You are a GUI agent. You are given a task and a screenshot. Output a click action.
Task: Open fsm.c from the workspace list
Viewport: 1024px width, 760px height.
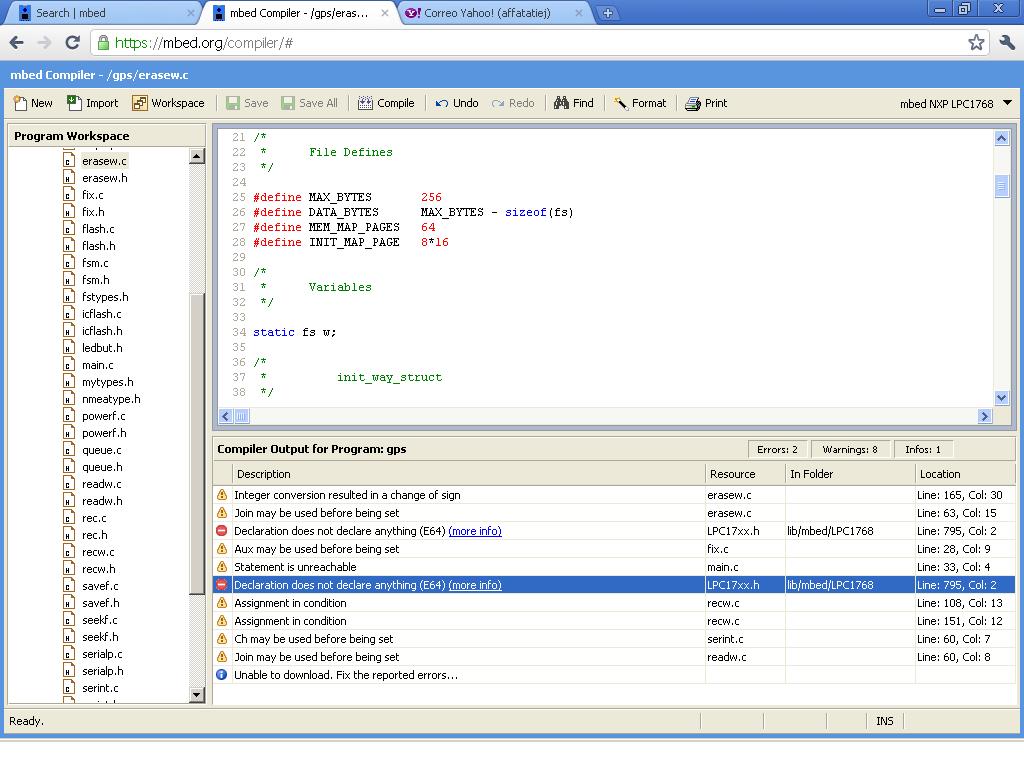(95, 263)
